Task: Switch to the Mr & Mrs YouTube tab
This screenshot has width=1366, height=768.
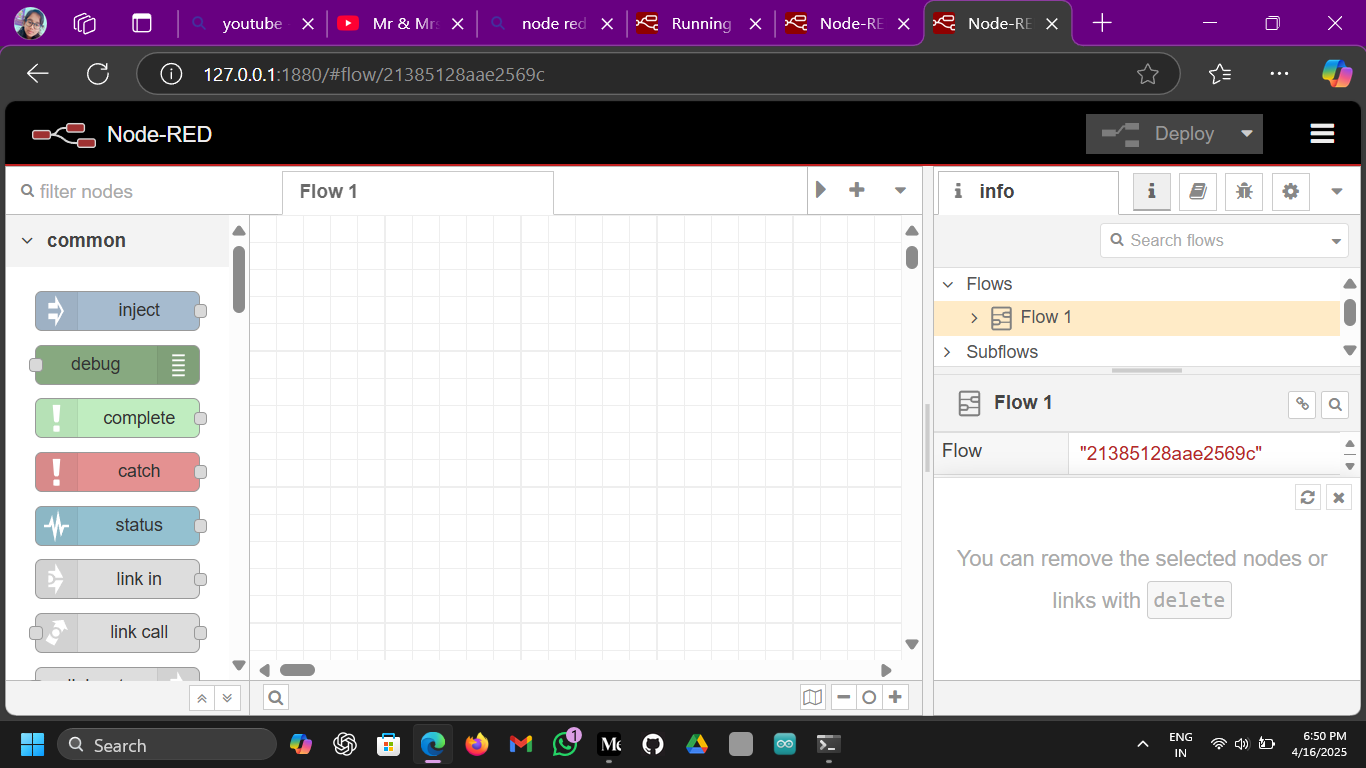Action: click(401, 23)
